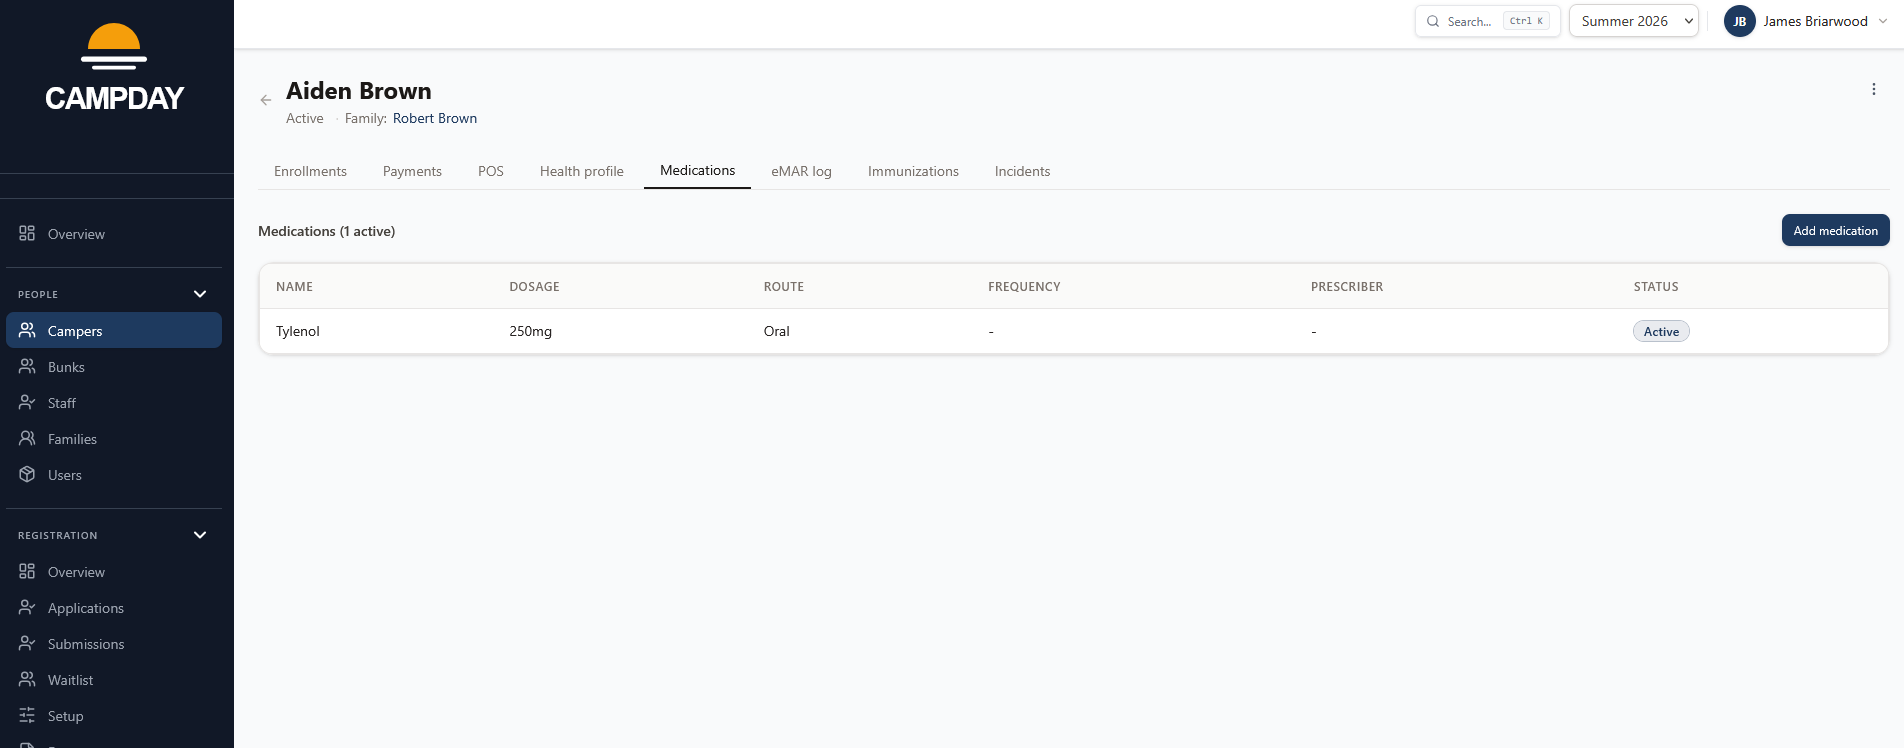This screenshot has height=748, width=1904.
Task: Click the Campers people icon
Action: [27, 330]
